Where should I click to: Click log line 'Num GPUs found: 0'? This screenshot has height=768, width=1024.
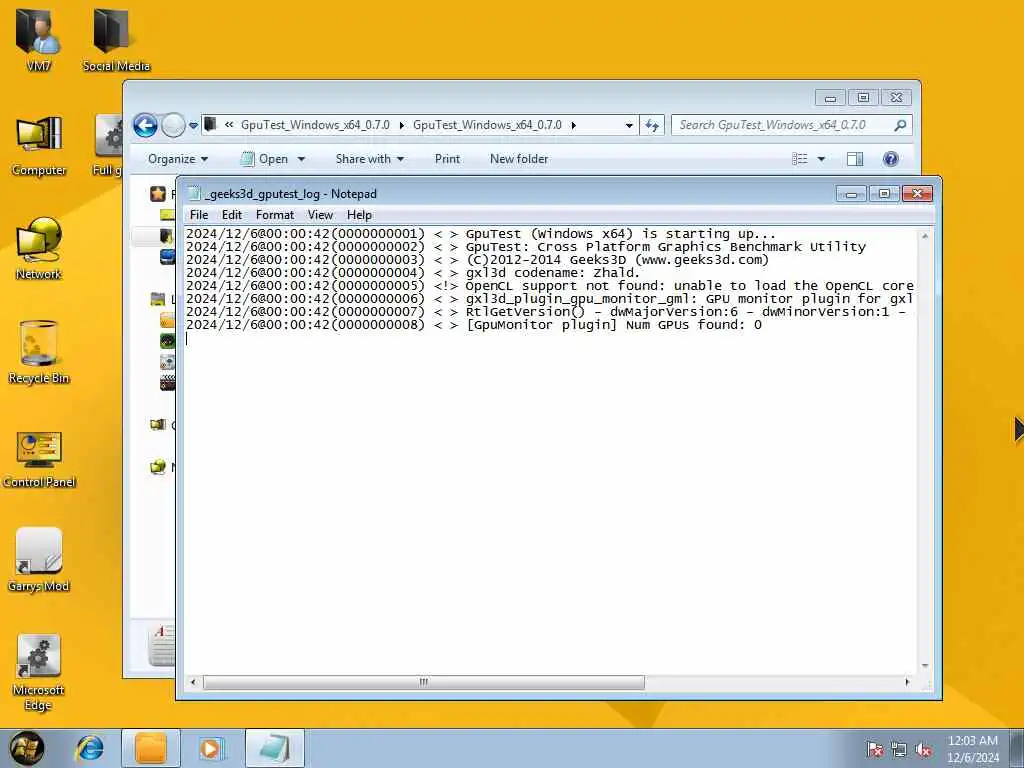pos(474,325)
